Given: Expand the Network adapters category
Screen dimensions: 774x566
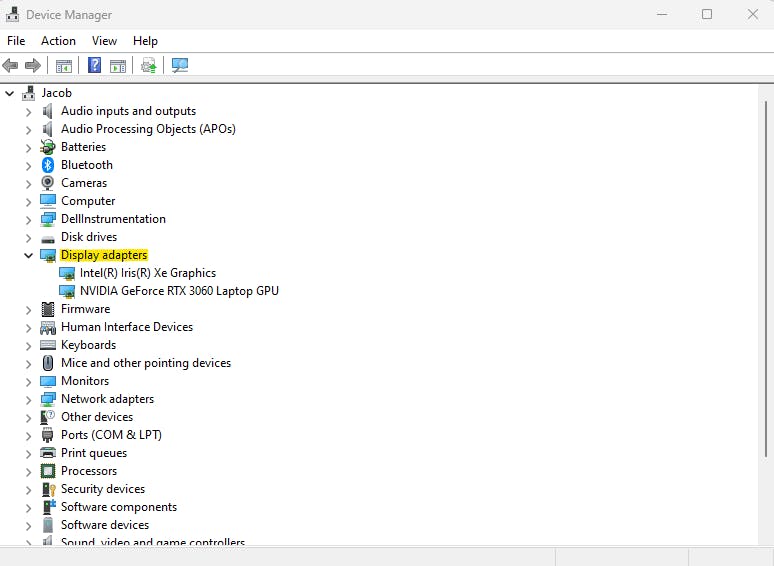Looking at the screenshot, I should (29, 399).
